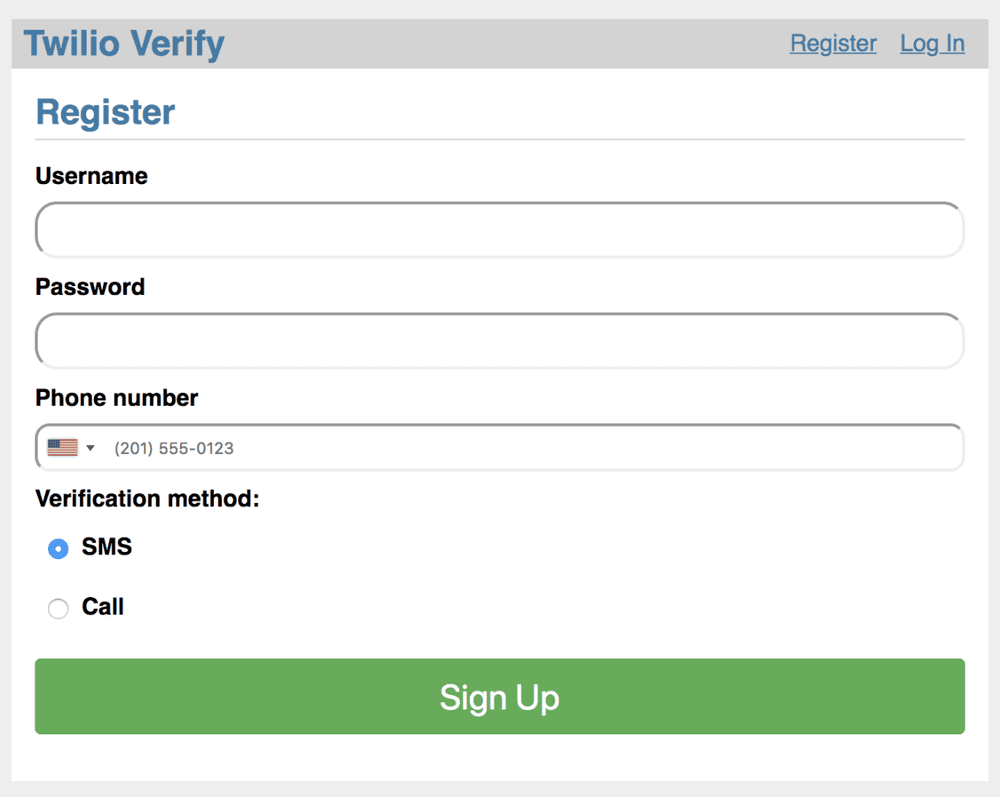The height and width of the screenshot is (797, 1000).
Task: Click the Log In navigation tab
Action: pos(932,43)
